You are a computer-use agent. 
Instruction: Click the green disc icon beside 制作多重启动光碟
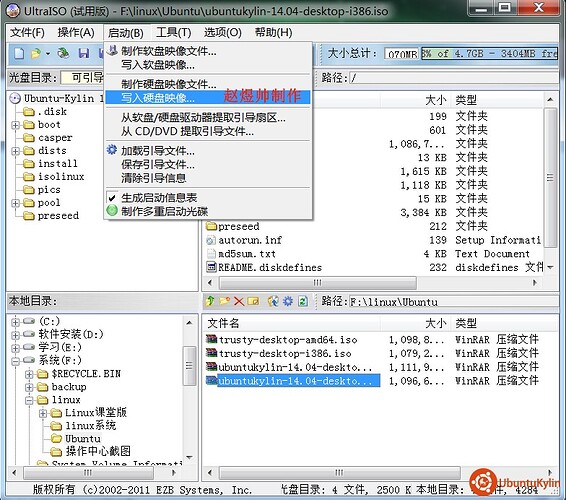tap(112, 210)
